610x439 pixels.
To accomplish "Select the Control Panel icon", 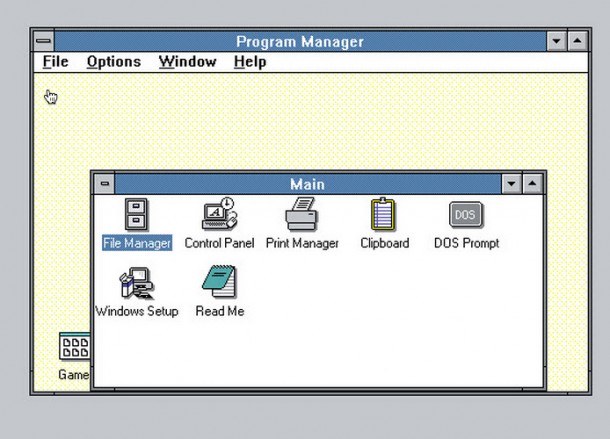I will [219, 213].
